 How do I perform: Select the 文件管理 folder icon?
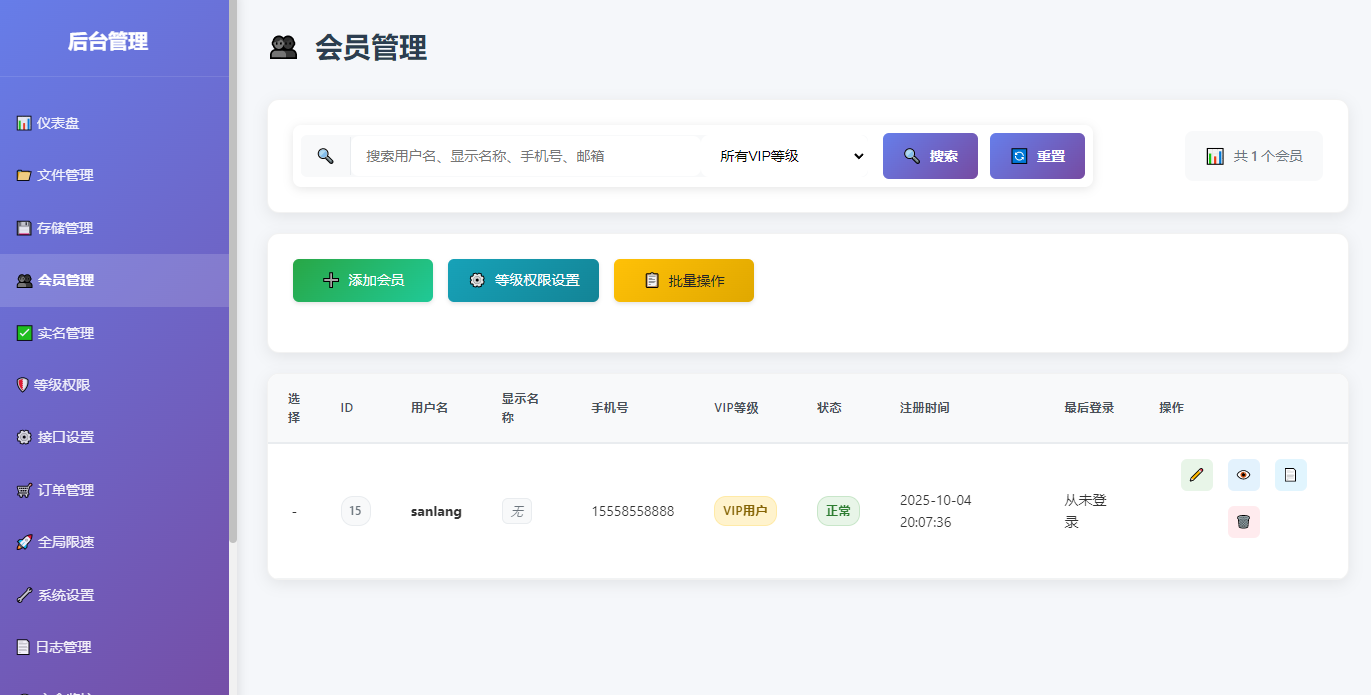point(25,175)
